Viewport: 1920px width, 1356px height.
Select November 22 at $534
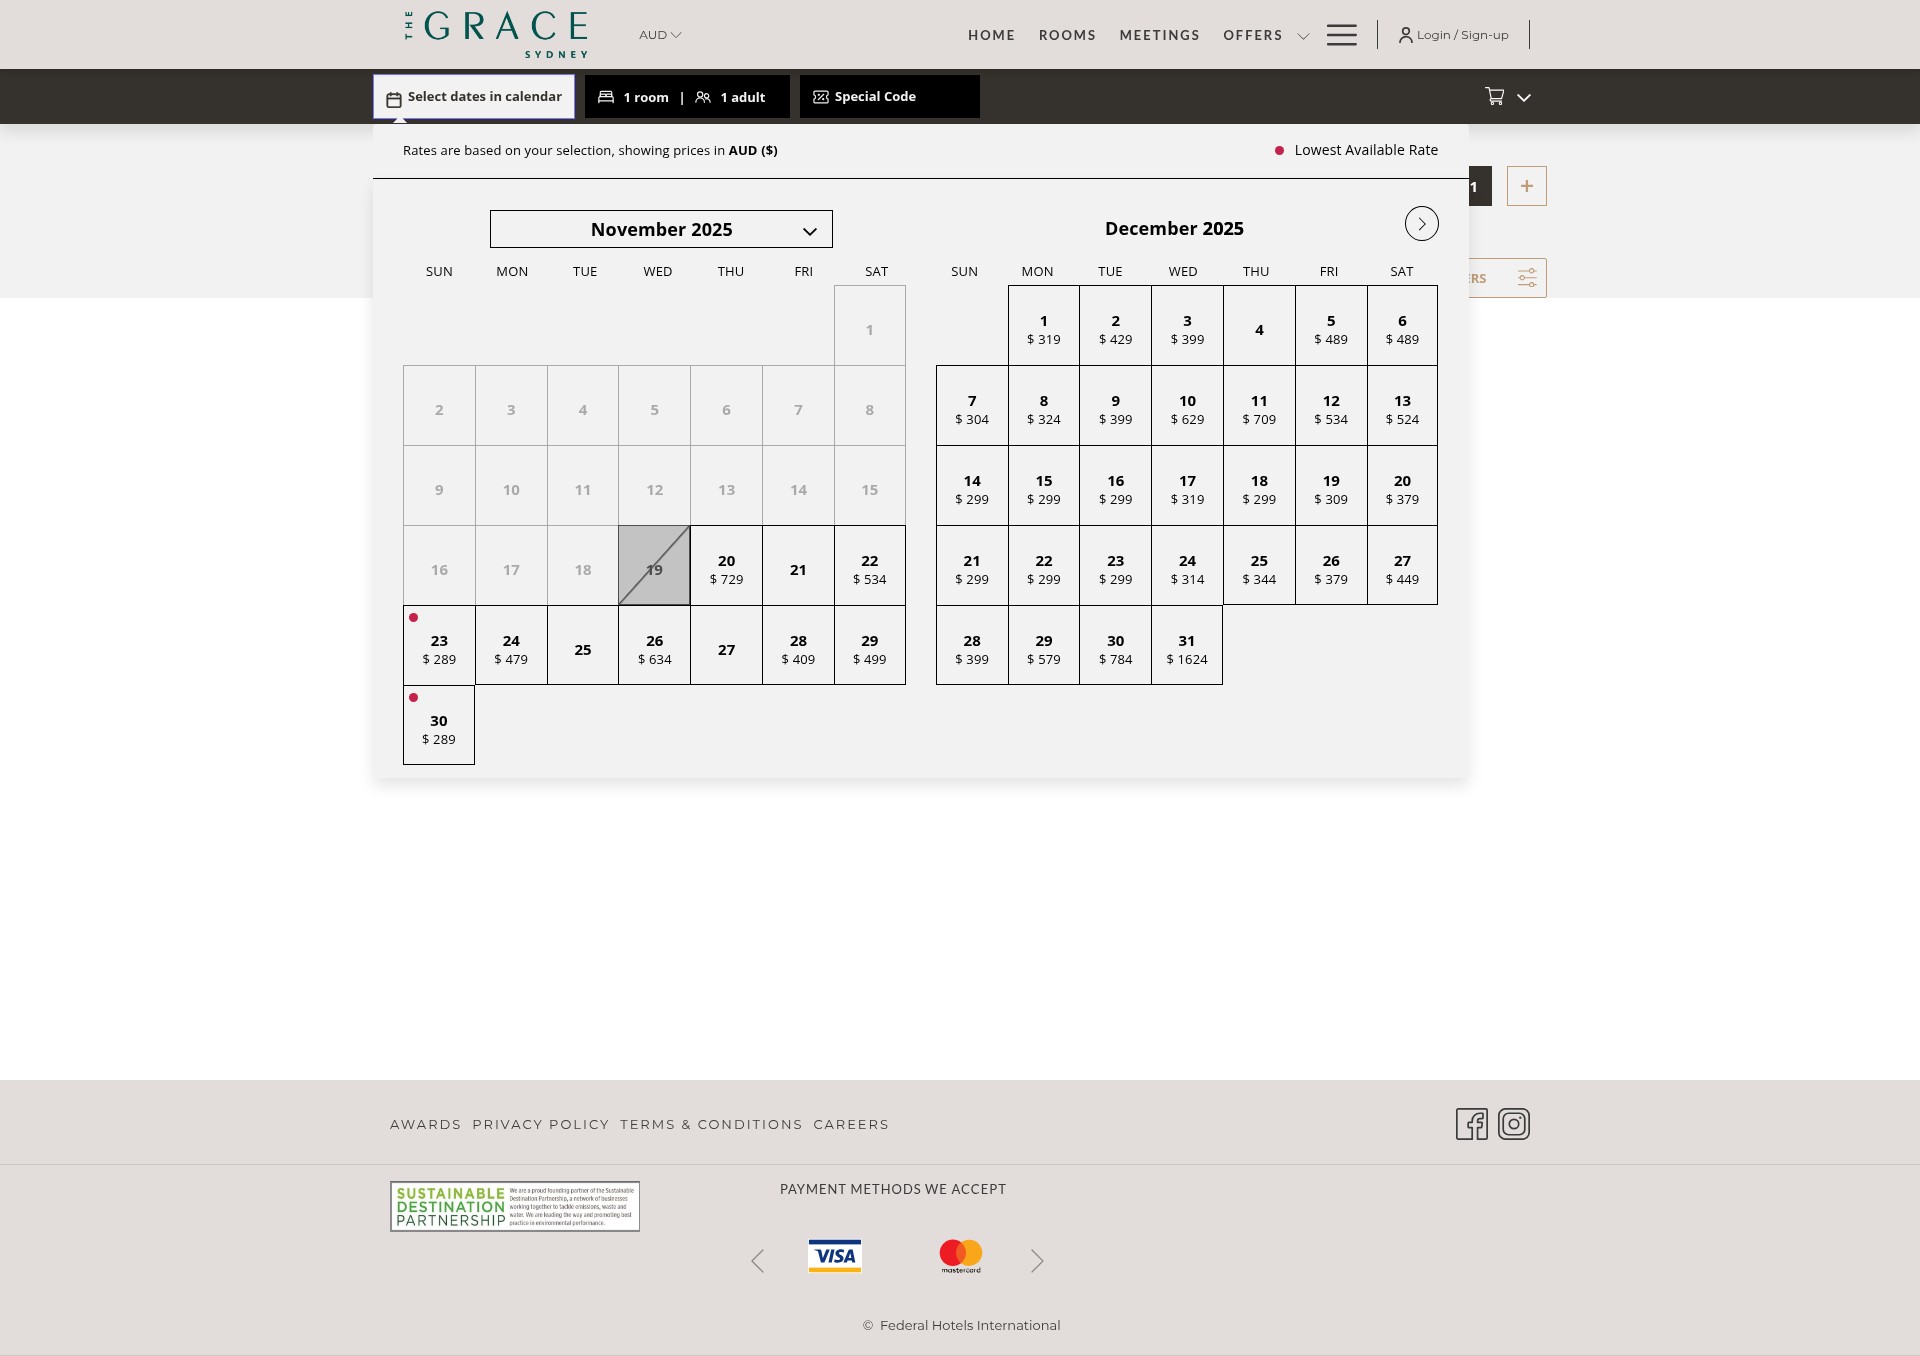click(870, 565)
